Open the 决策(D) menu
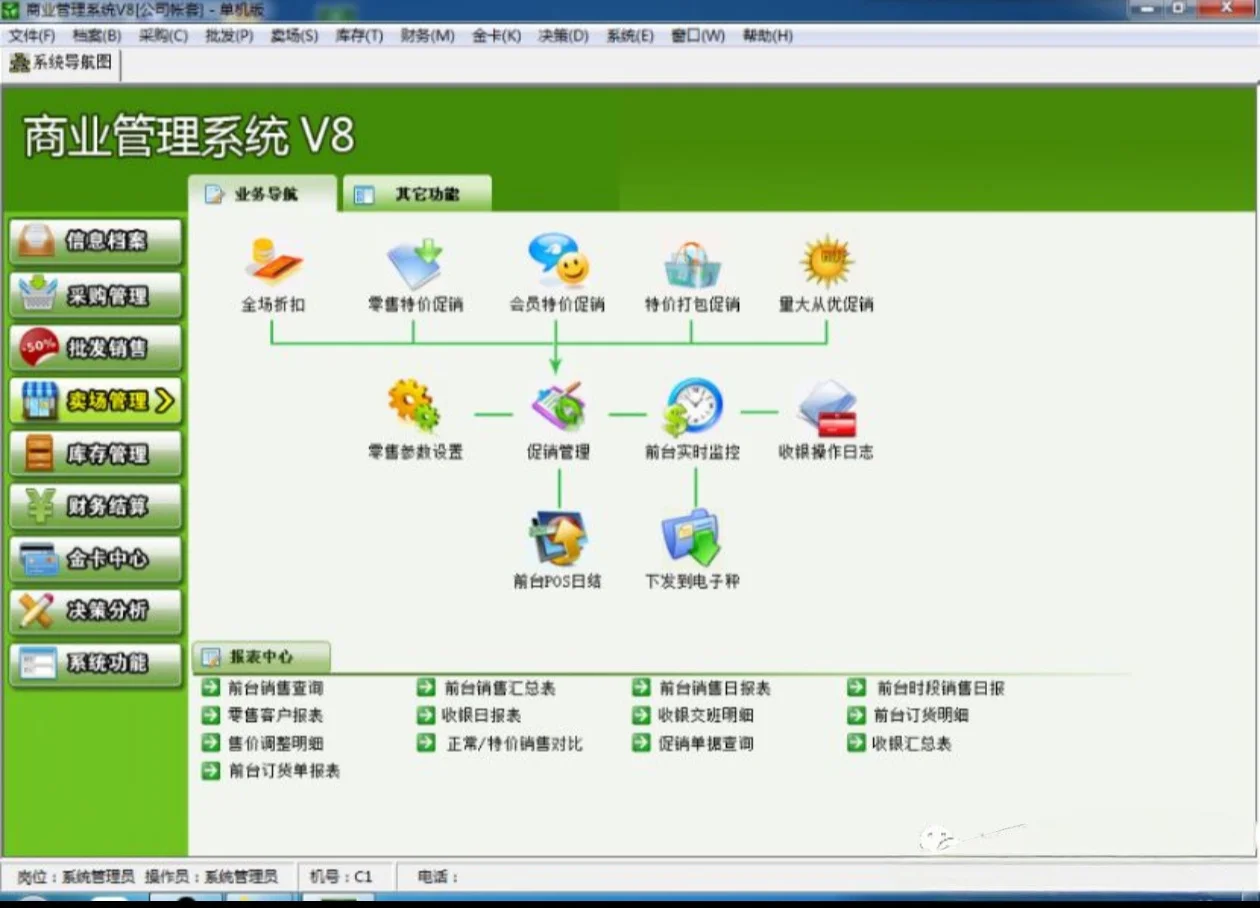Screen dimensions: 1260x908 [563, 36]
